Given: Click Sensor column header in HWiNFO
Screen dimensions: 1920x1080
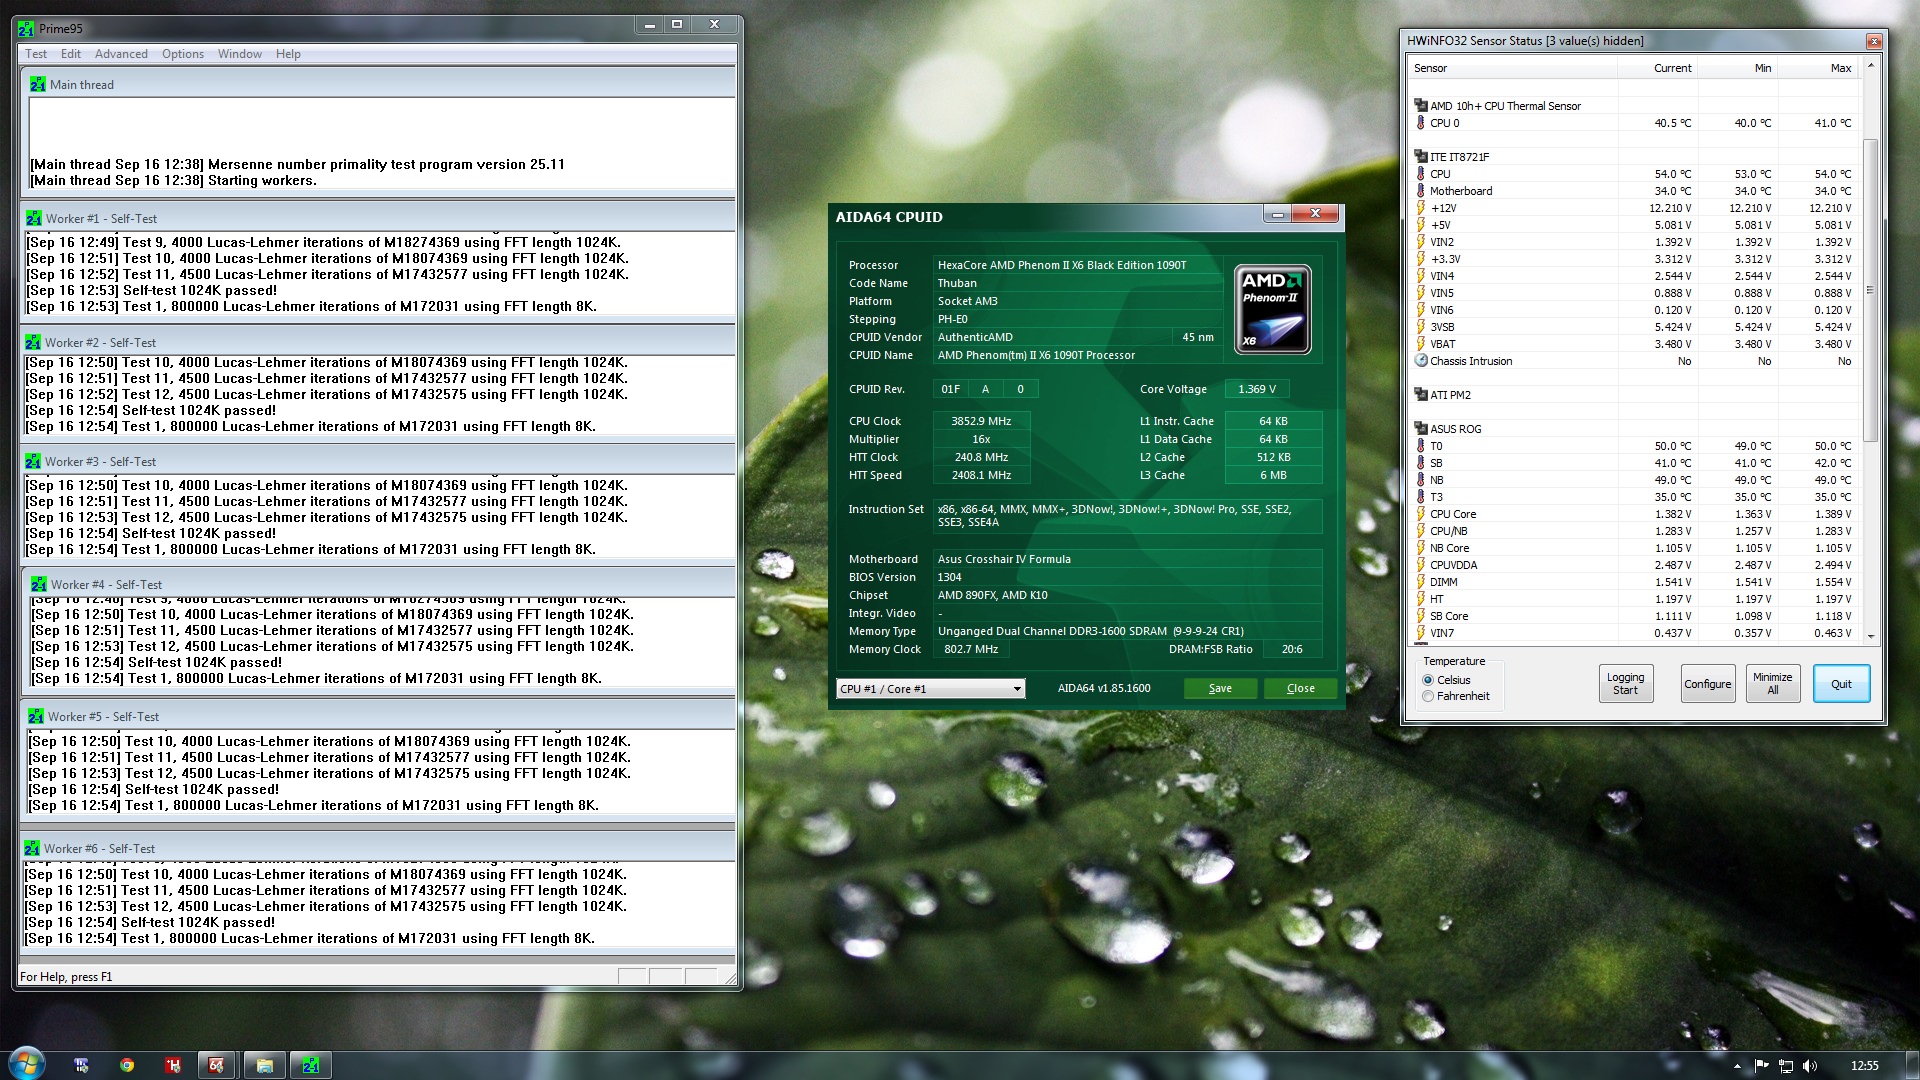Looking at the screenshot, I should point(1513,68).
